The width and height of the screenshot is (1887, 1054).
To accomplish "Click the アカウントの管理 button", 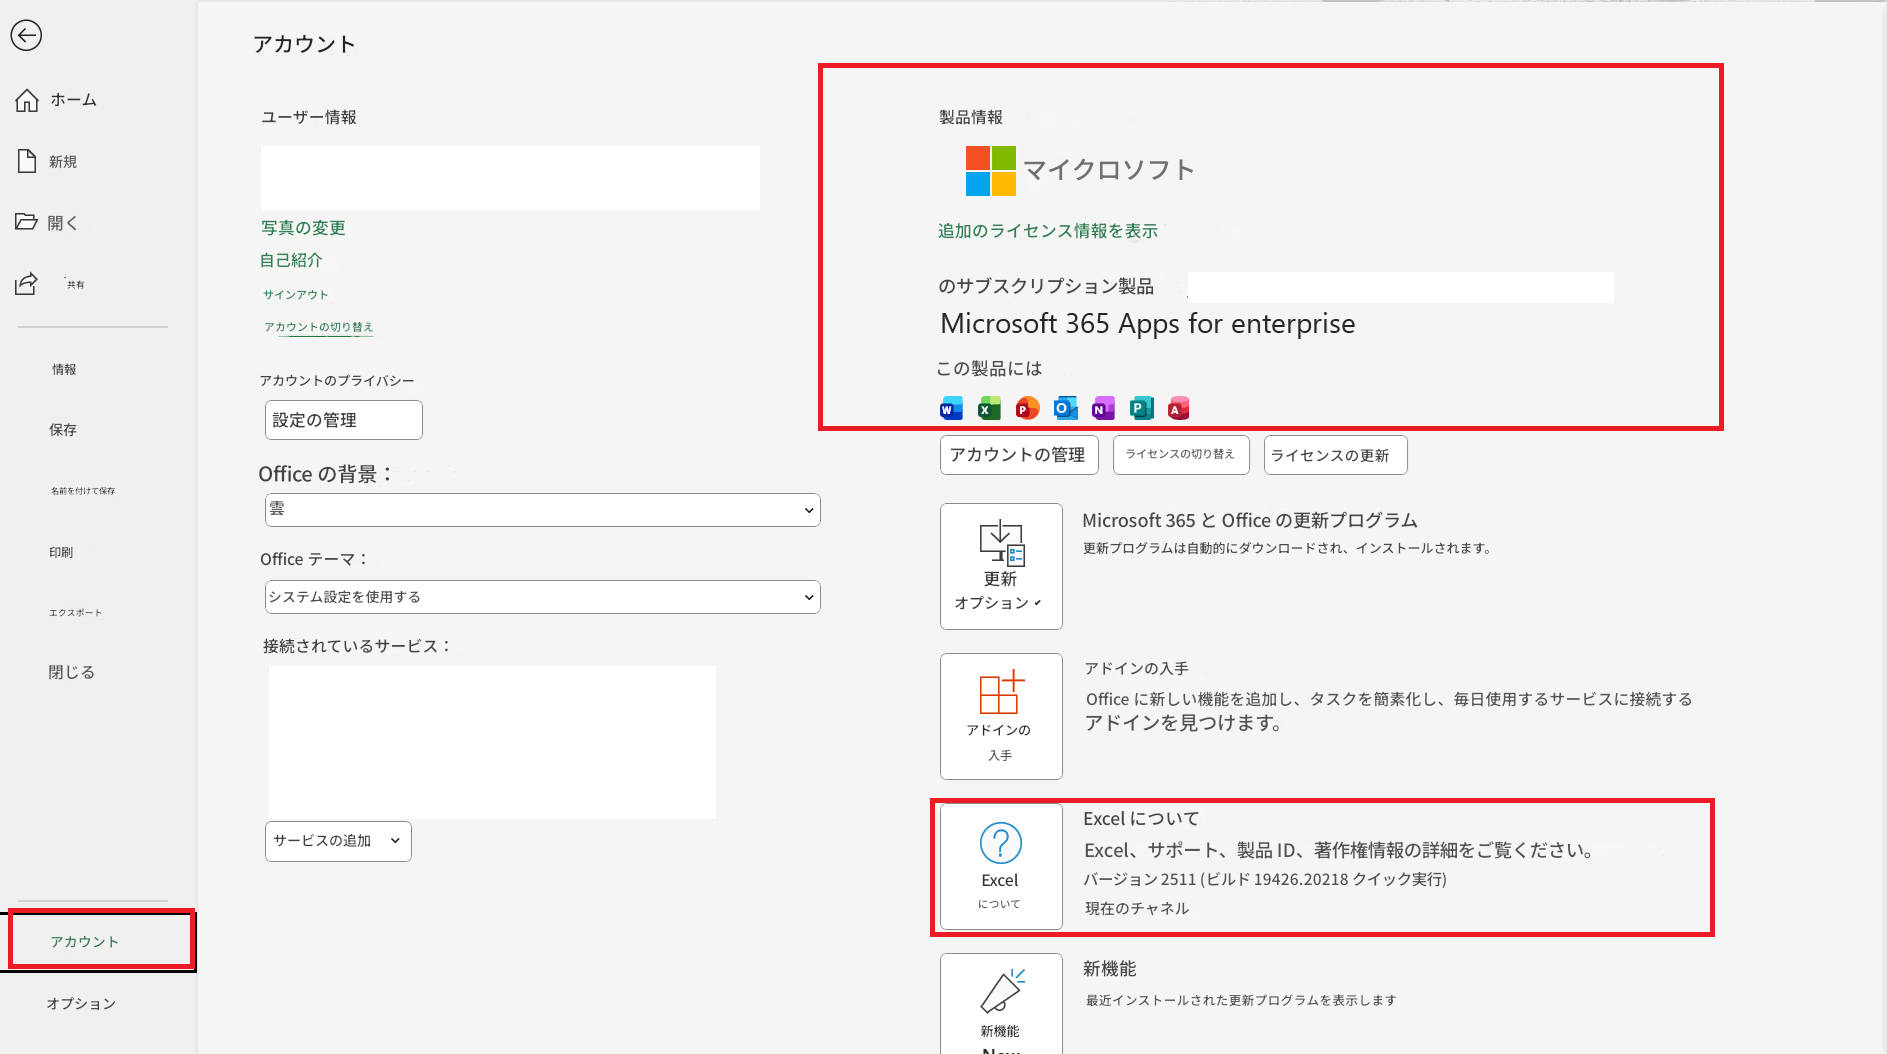I will click(x=1019, y=455).
